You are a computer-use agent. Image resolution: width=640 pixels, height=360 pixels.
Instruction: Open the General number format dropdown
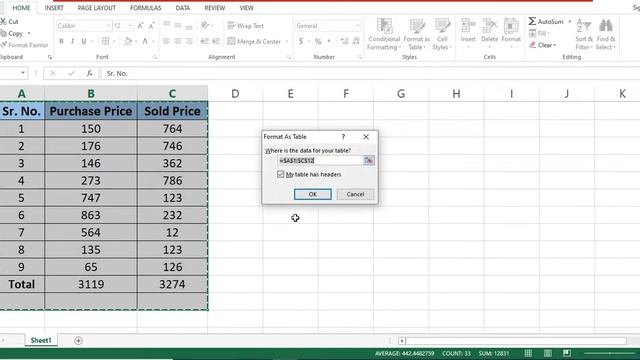[x=358, y=26]
